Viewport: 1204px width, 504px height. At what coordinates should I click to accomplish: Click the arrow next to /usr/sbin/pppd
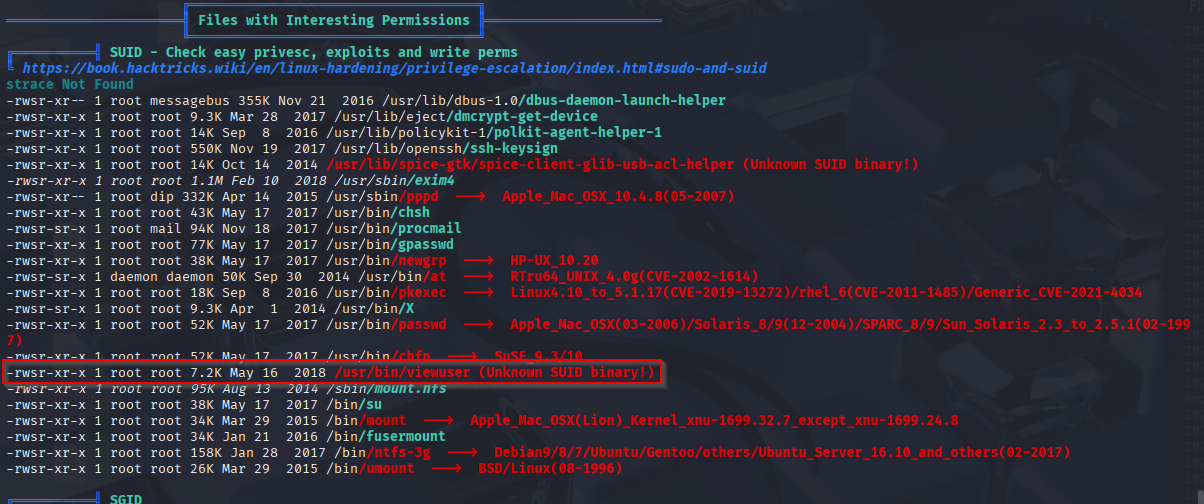pos(470,196)
